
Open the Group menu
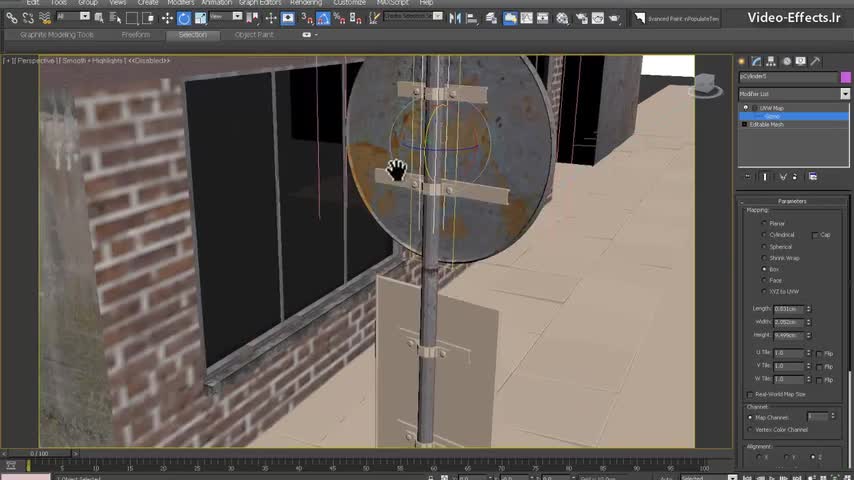[x=88, y=3]
